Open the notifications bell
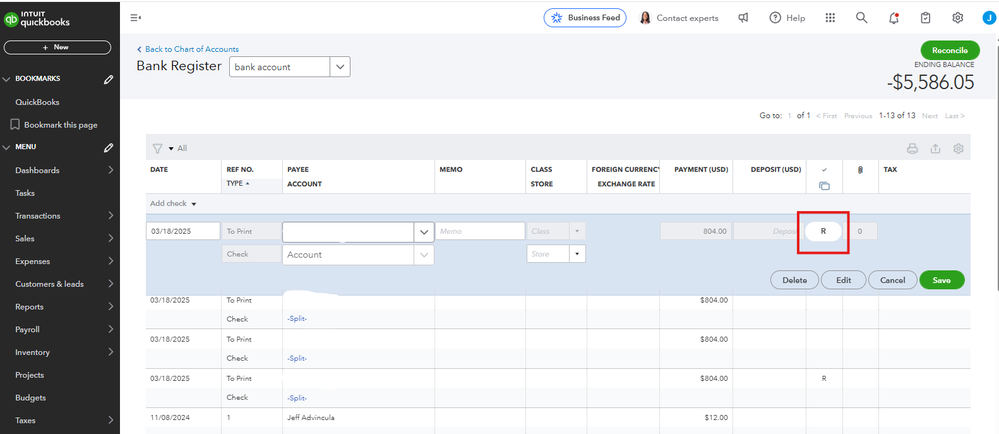 (x=893, y=18)
